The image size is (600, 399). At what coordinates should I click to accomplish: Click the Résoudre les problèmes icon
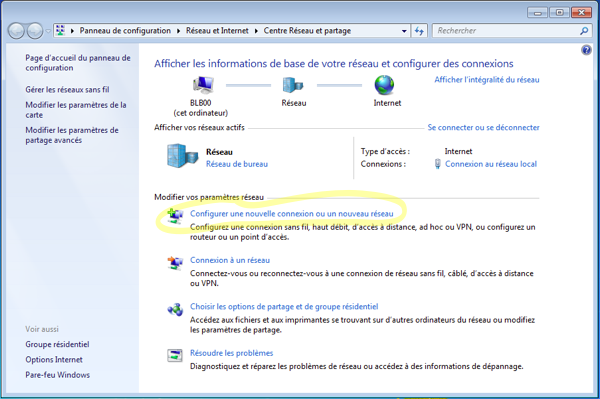(175, 355)
